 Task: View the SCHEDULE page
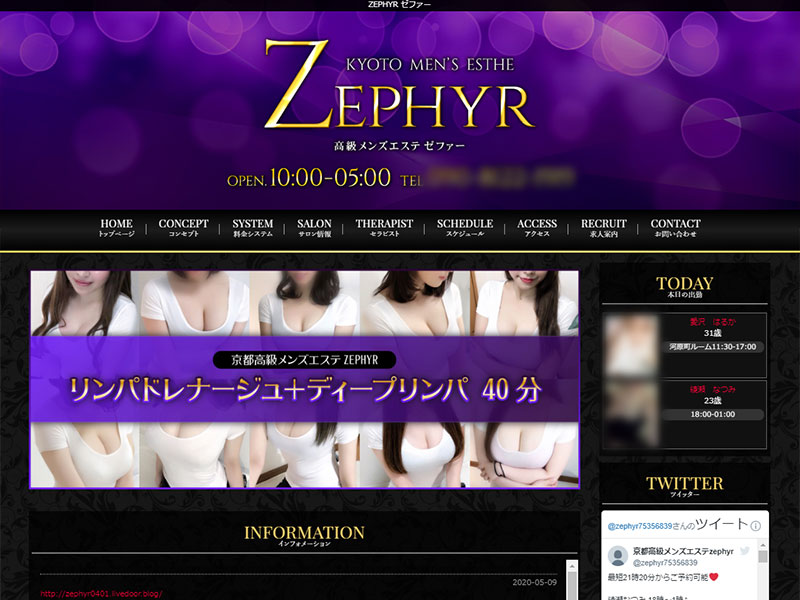point(465,228)
